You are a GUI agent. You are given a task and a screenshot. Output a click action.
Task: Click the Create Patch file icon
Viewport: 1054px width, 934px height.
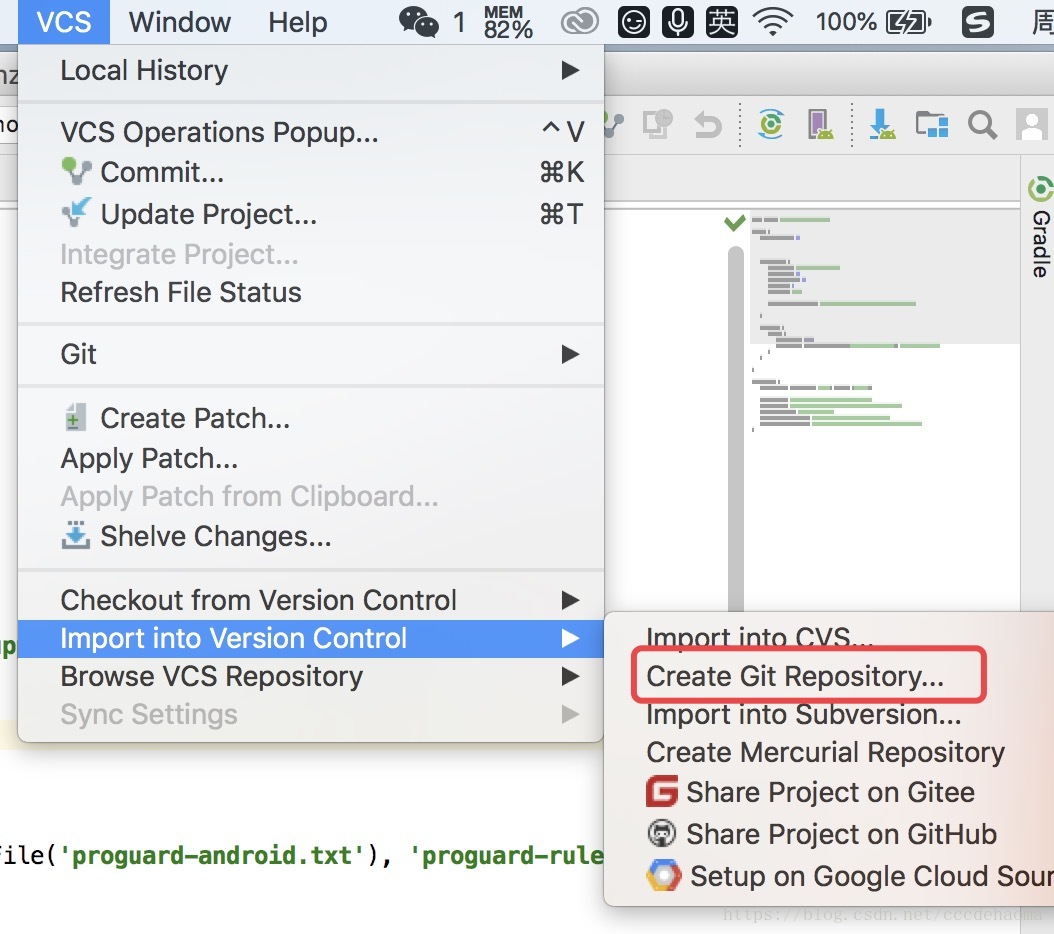[75, 417]
